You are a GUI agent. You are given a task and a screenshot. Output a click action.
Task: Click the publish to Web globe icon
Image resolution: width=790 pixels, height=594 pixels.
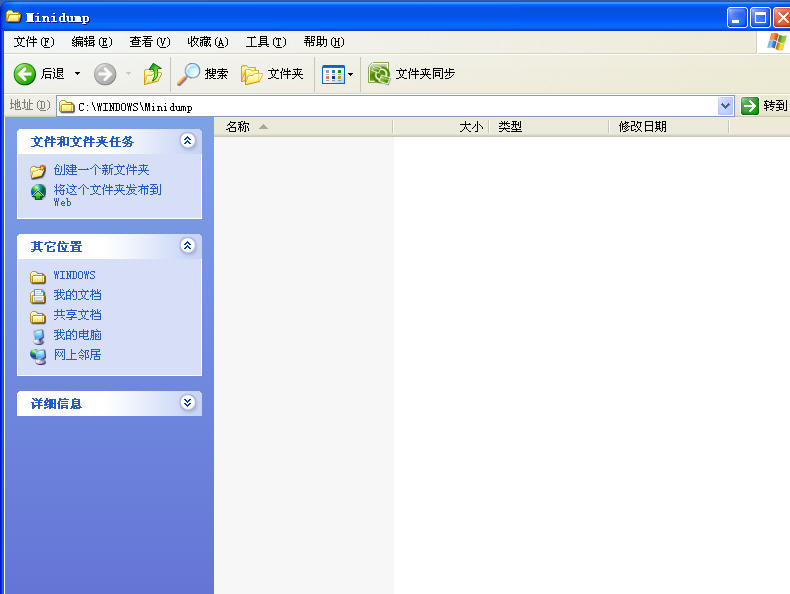point(38,192)
